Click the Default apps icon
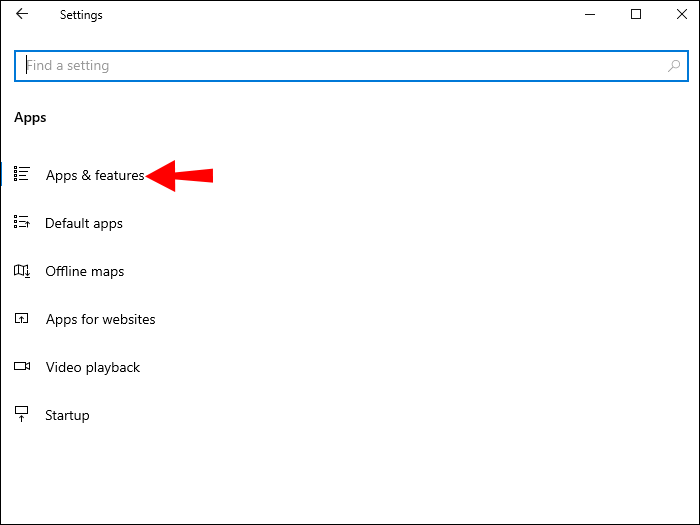Image resolution: width=700 pixels, height=525 pixels. click(x=22, y=223)
